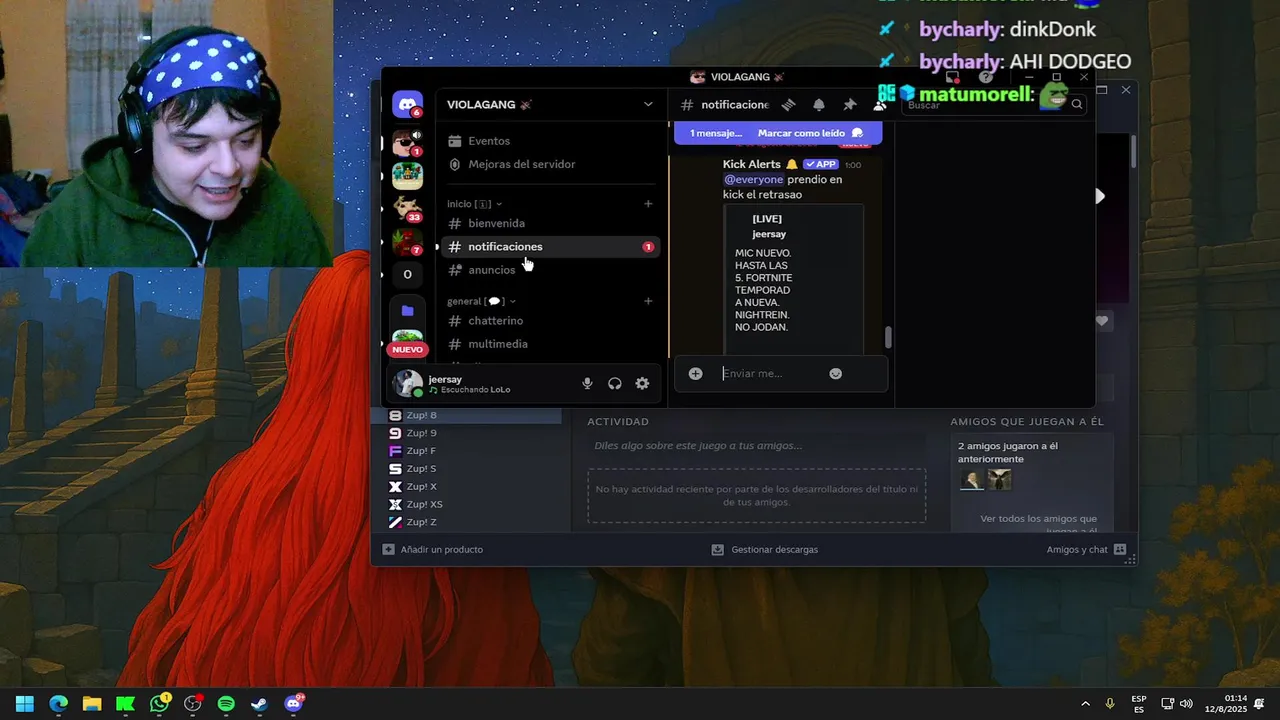Open Amigos y chat in Steam
The height and width of the screenshot is (720, 1280).
[1086, 549]
